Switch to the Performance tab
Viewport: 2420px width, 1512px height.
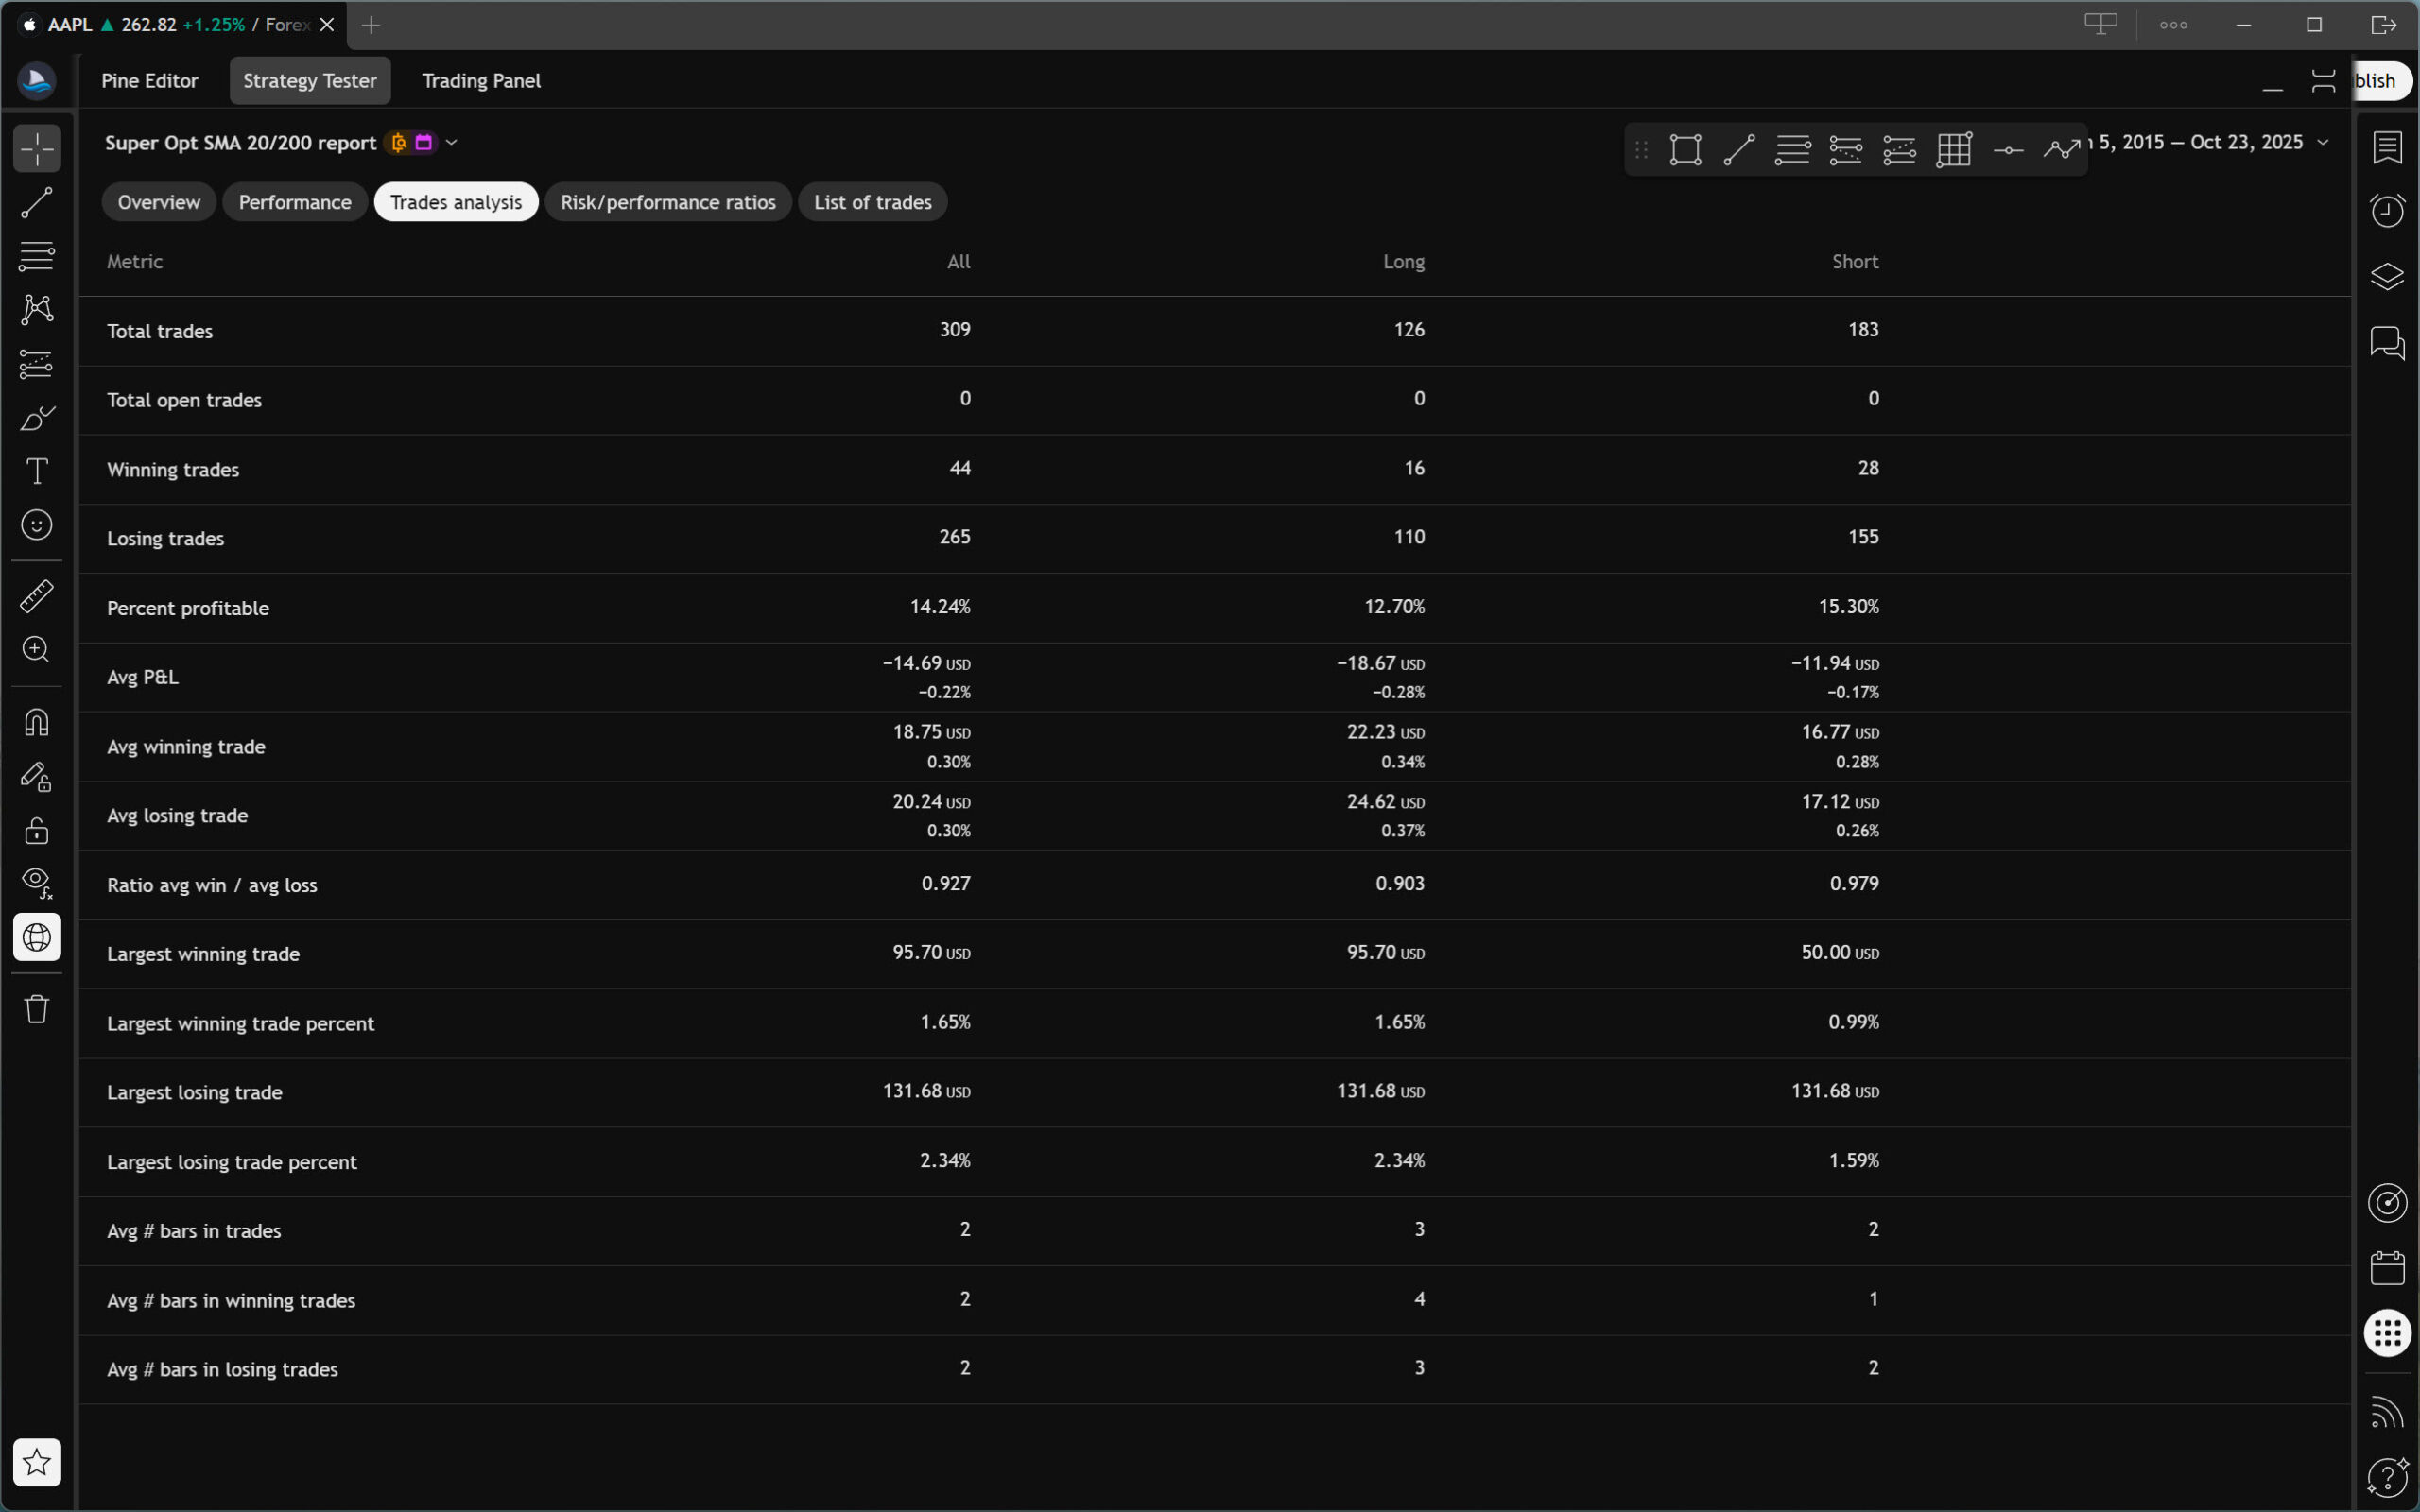pyautogui.click(x=295, y=202)
